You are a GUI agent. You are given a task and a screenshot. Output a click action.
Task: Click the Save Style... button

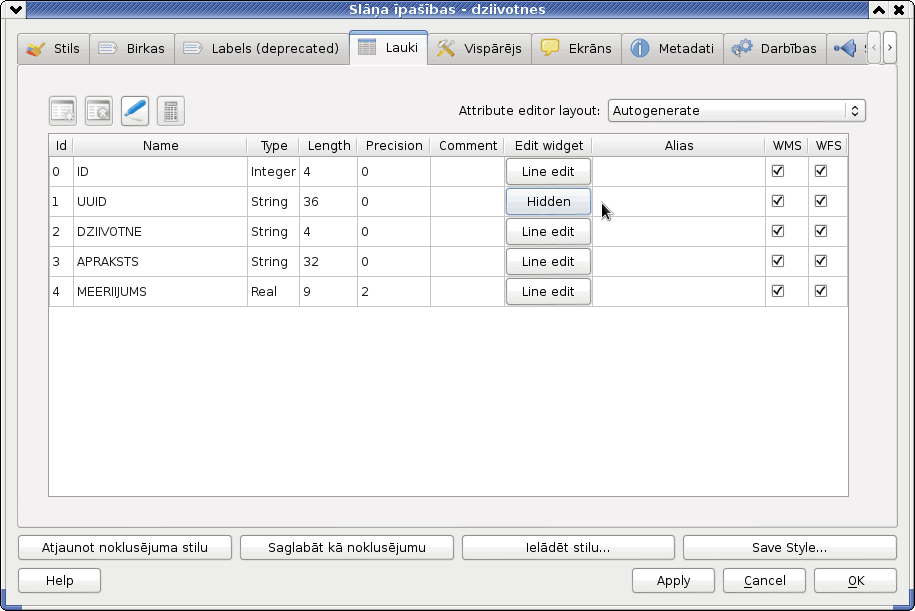coord(790,548)
